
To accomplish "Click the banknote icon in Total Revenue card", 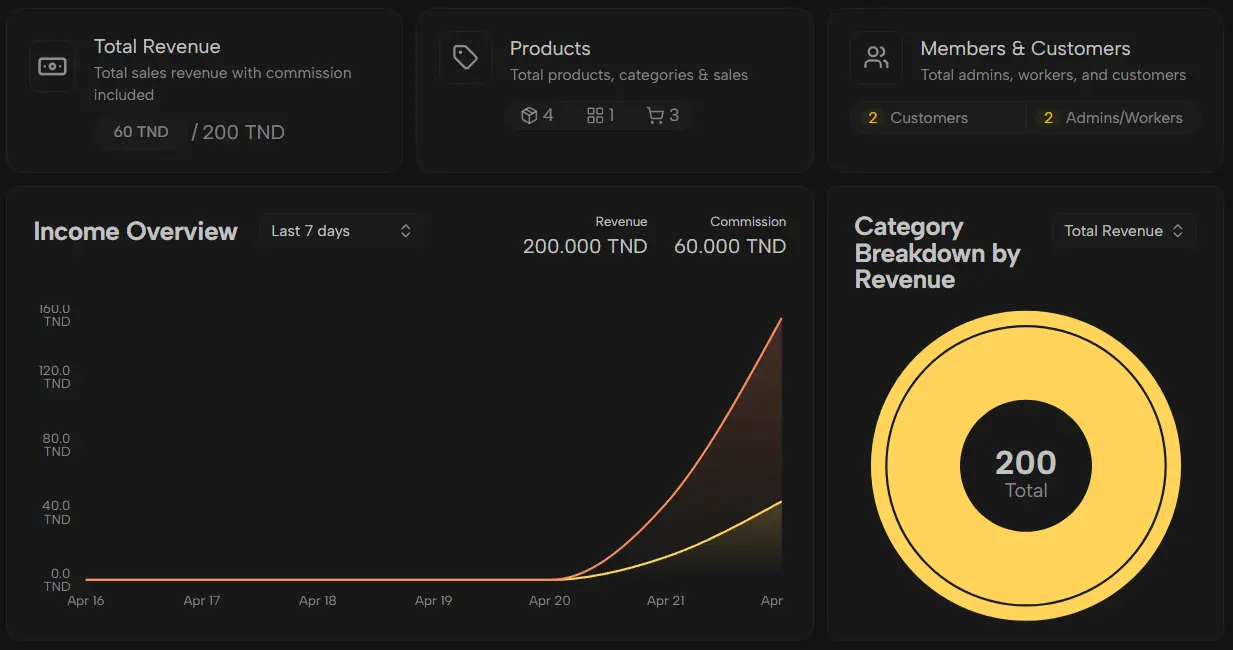I will [52, 67].
